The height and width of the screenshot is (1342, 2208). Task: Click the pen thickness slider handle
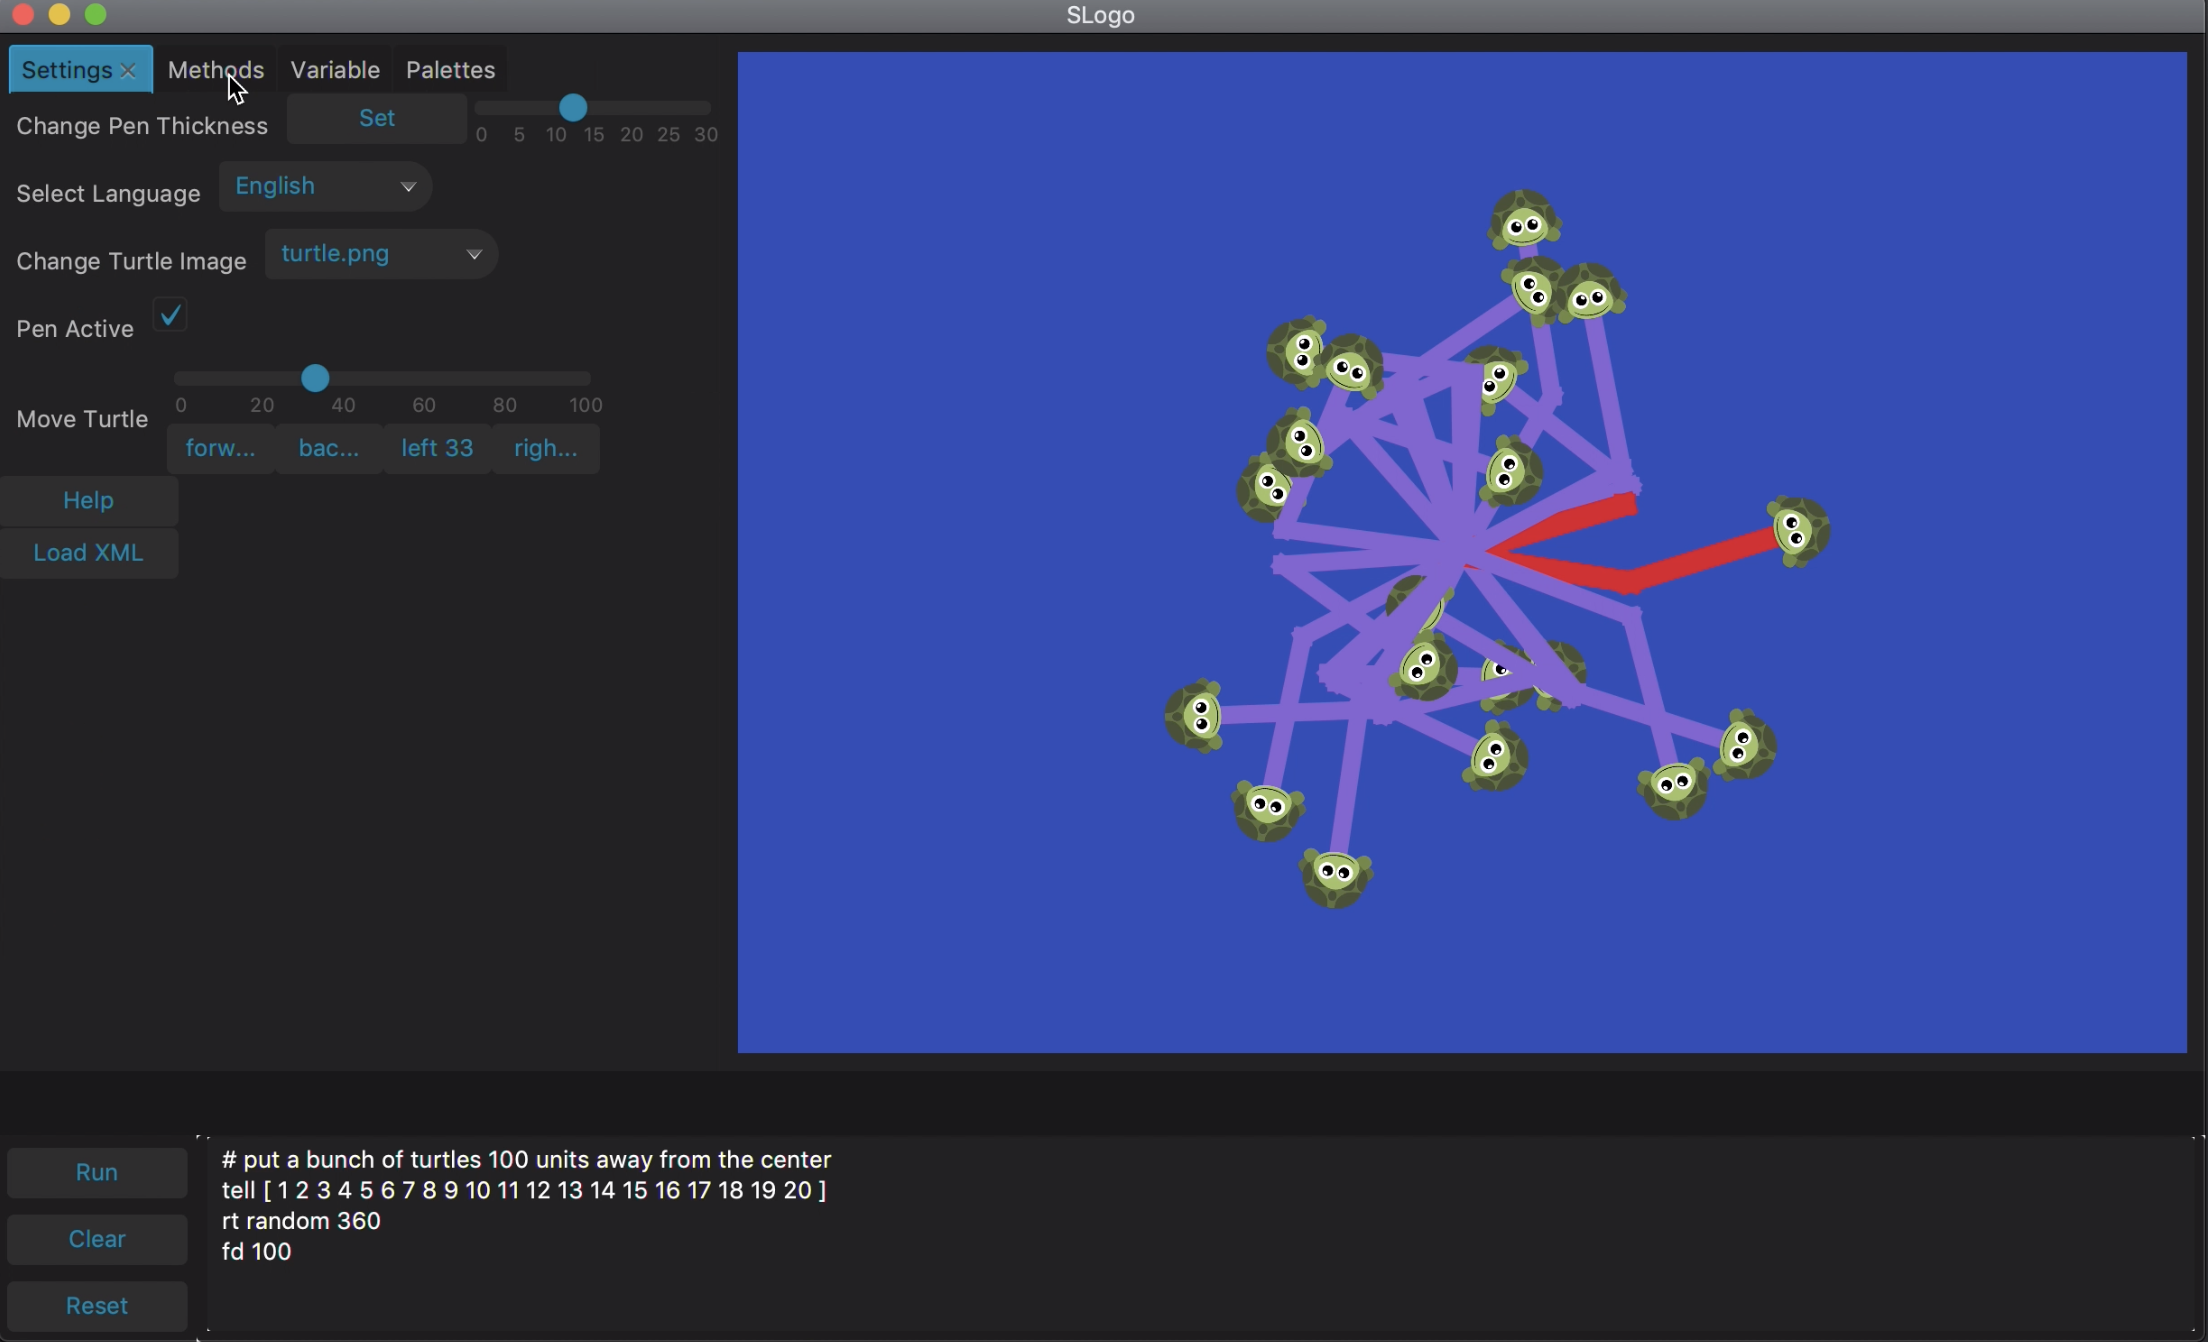[x=573, y=107]
